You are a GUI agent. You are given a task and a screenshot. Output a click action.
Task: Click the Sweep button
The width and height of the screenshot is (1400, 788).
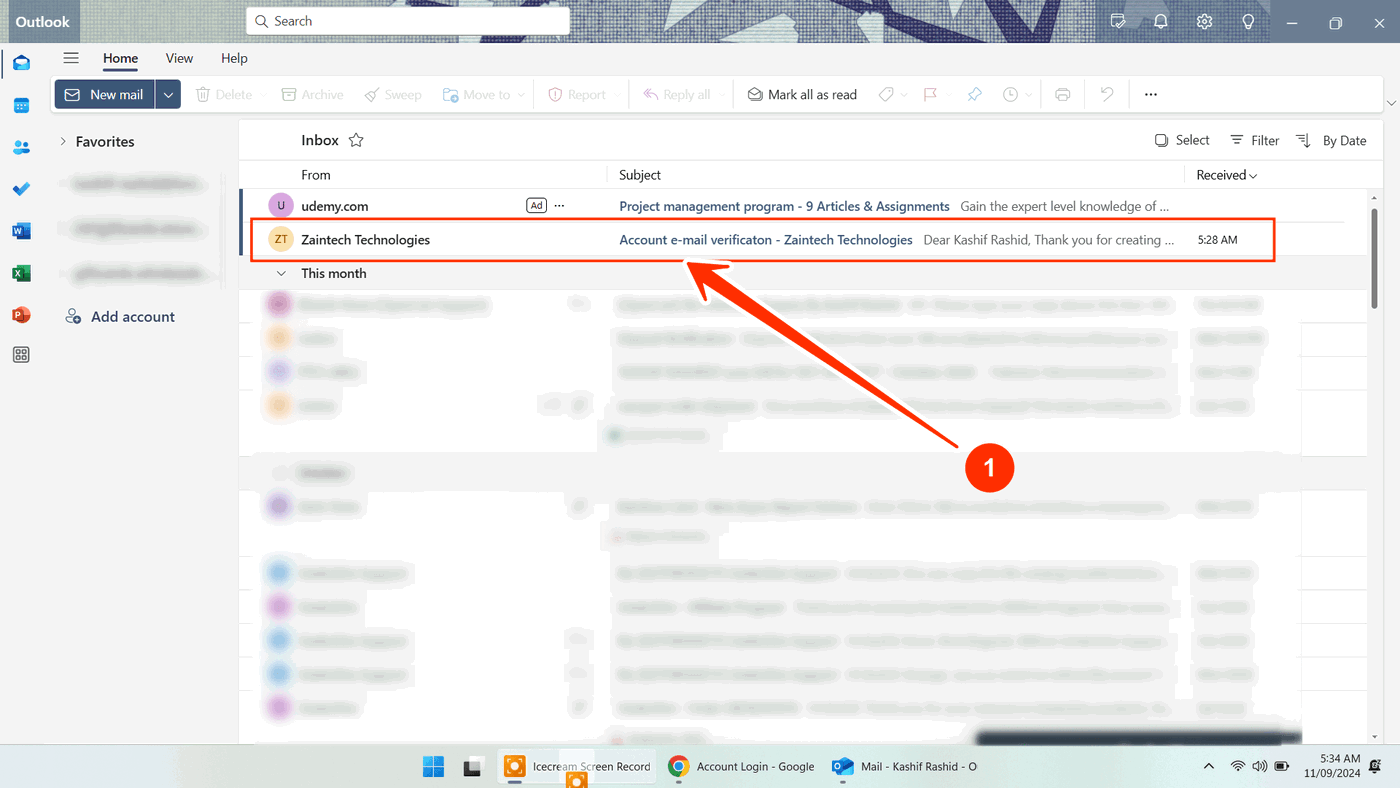393,94
